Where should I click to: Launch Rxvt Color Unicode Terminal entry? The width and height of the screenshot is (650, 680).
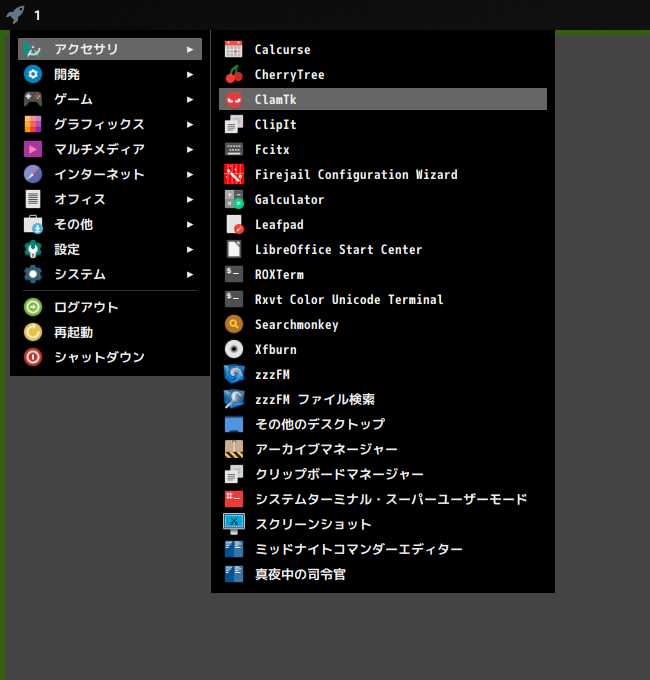383,299
